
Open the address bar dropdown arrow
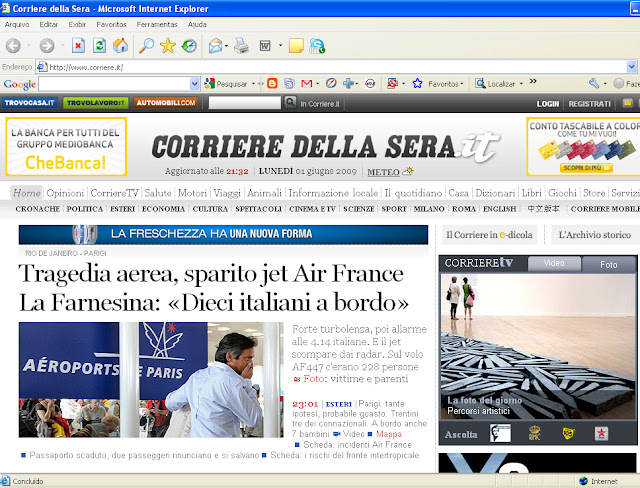631,67
